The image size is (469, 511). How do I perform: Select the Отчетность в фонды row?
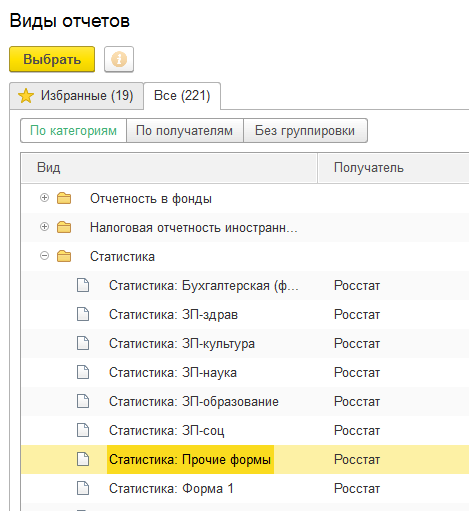(245, 198)
